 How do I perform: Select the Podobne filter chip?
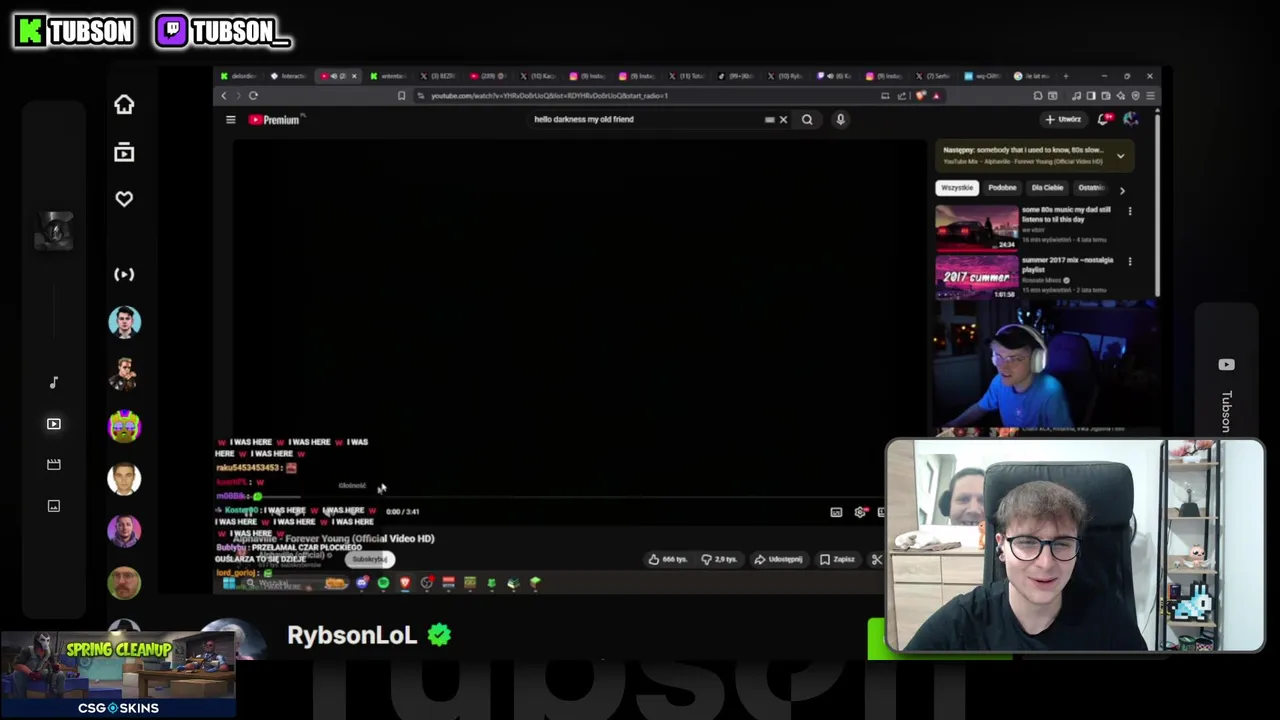pos(1002,188)
